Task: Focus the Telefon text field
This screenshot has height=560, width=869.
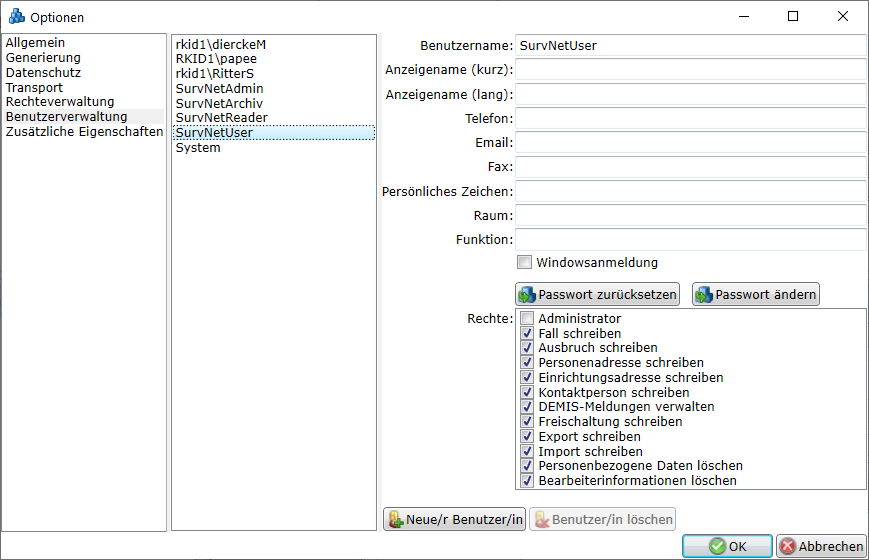Action: tap(690, 119)
